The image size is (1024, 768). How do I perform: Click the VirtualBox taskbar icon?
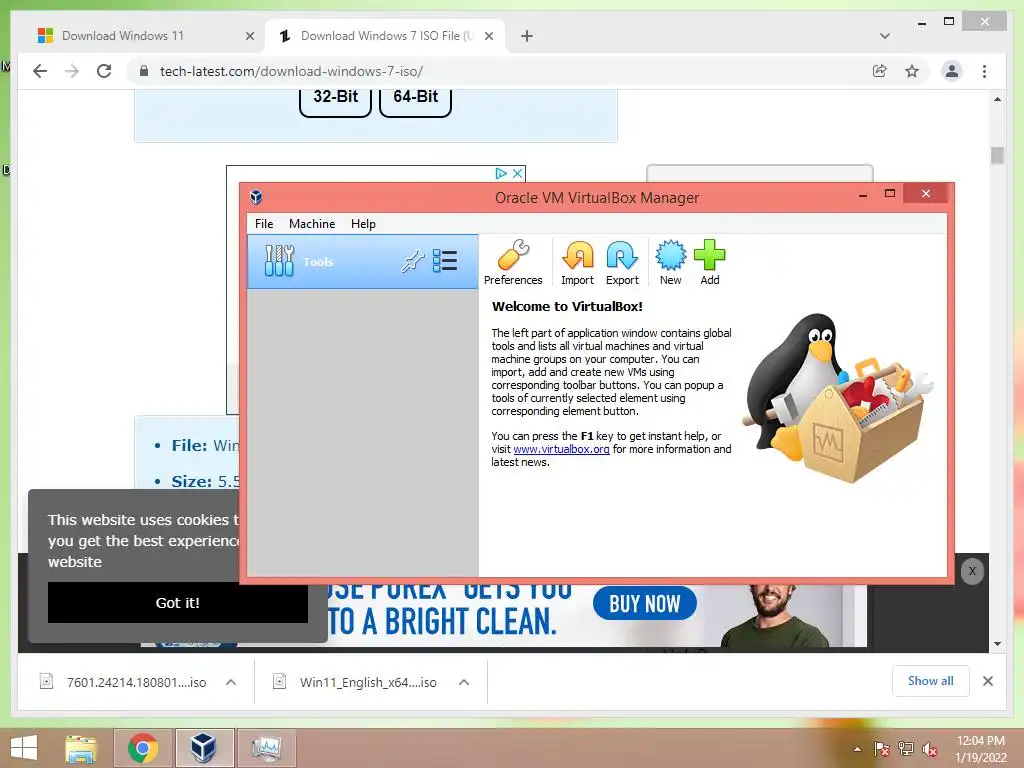(204, 748)
